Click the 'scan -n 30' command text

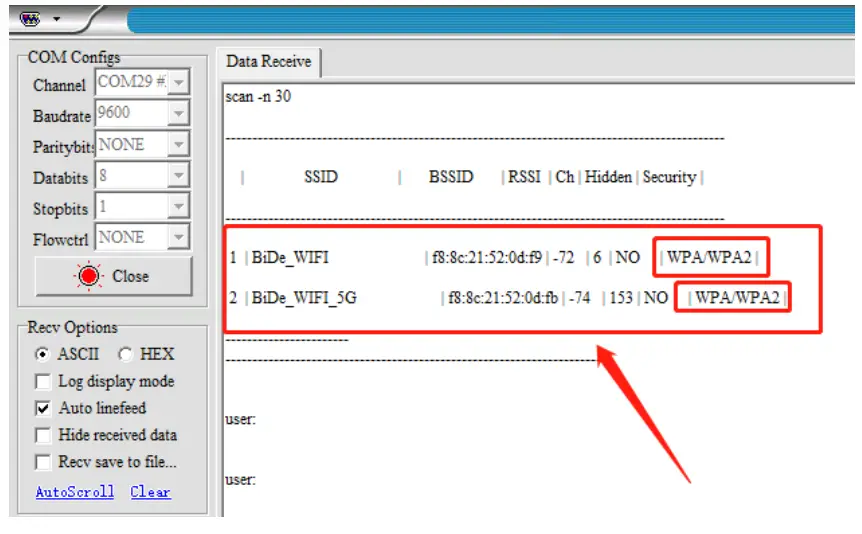[x=258, y=96]
